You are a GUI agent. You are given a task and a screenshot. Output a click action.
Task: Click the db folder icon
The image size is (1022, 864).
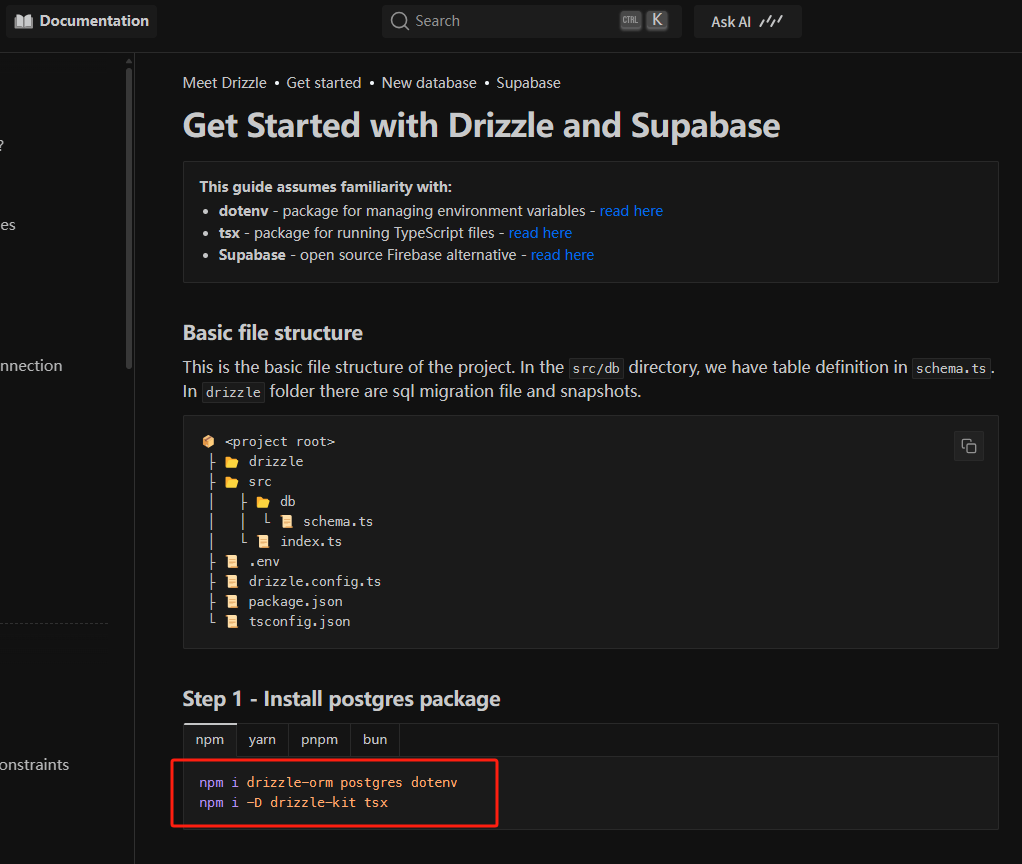click(263, 502)
